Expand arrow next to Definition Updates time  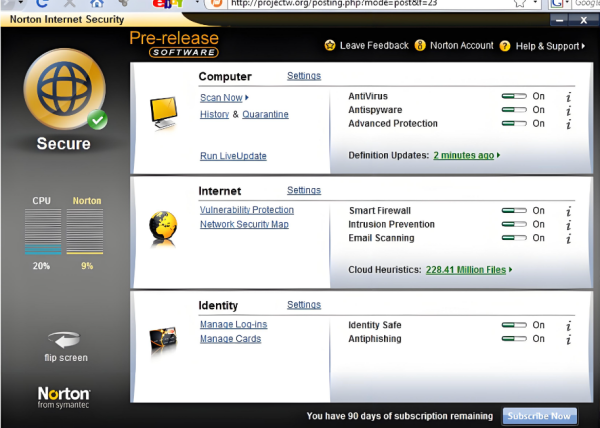click(x=498, y=155)
